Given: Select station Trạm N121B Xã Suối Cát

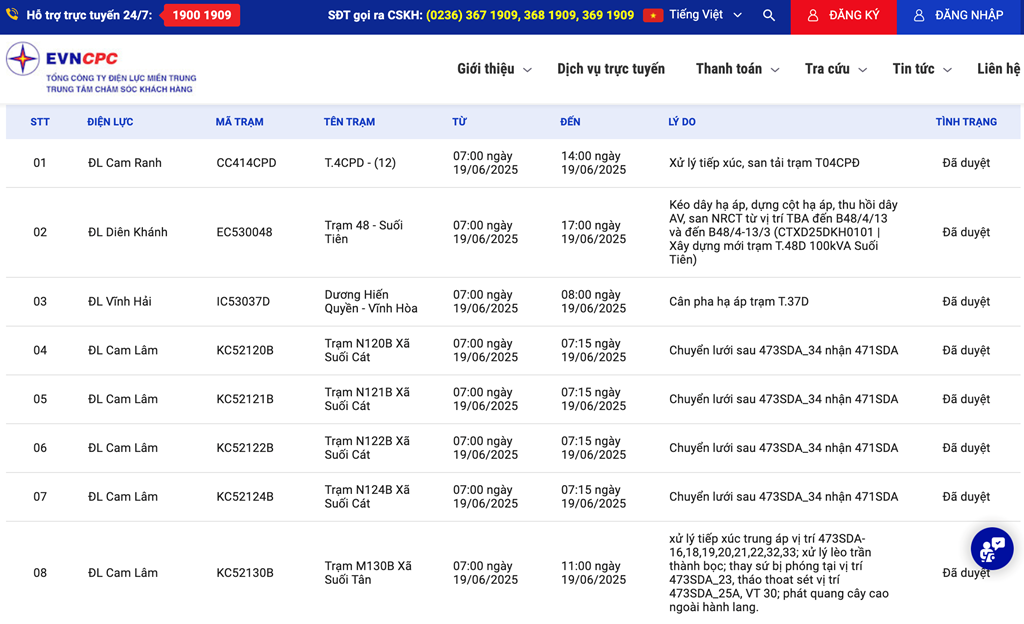Looking at the screenshot, I should (x=367, y=399).
